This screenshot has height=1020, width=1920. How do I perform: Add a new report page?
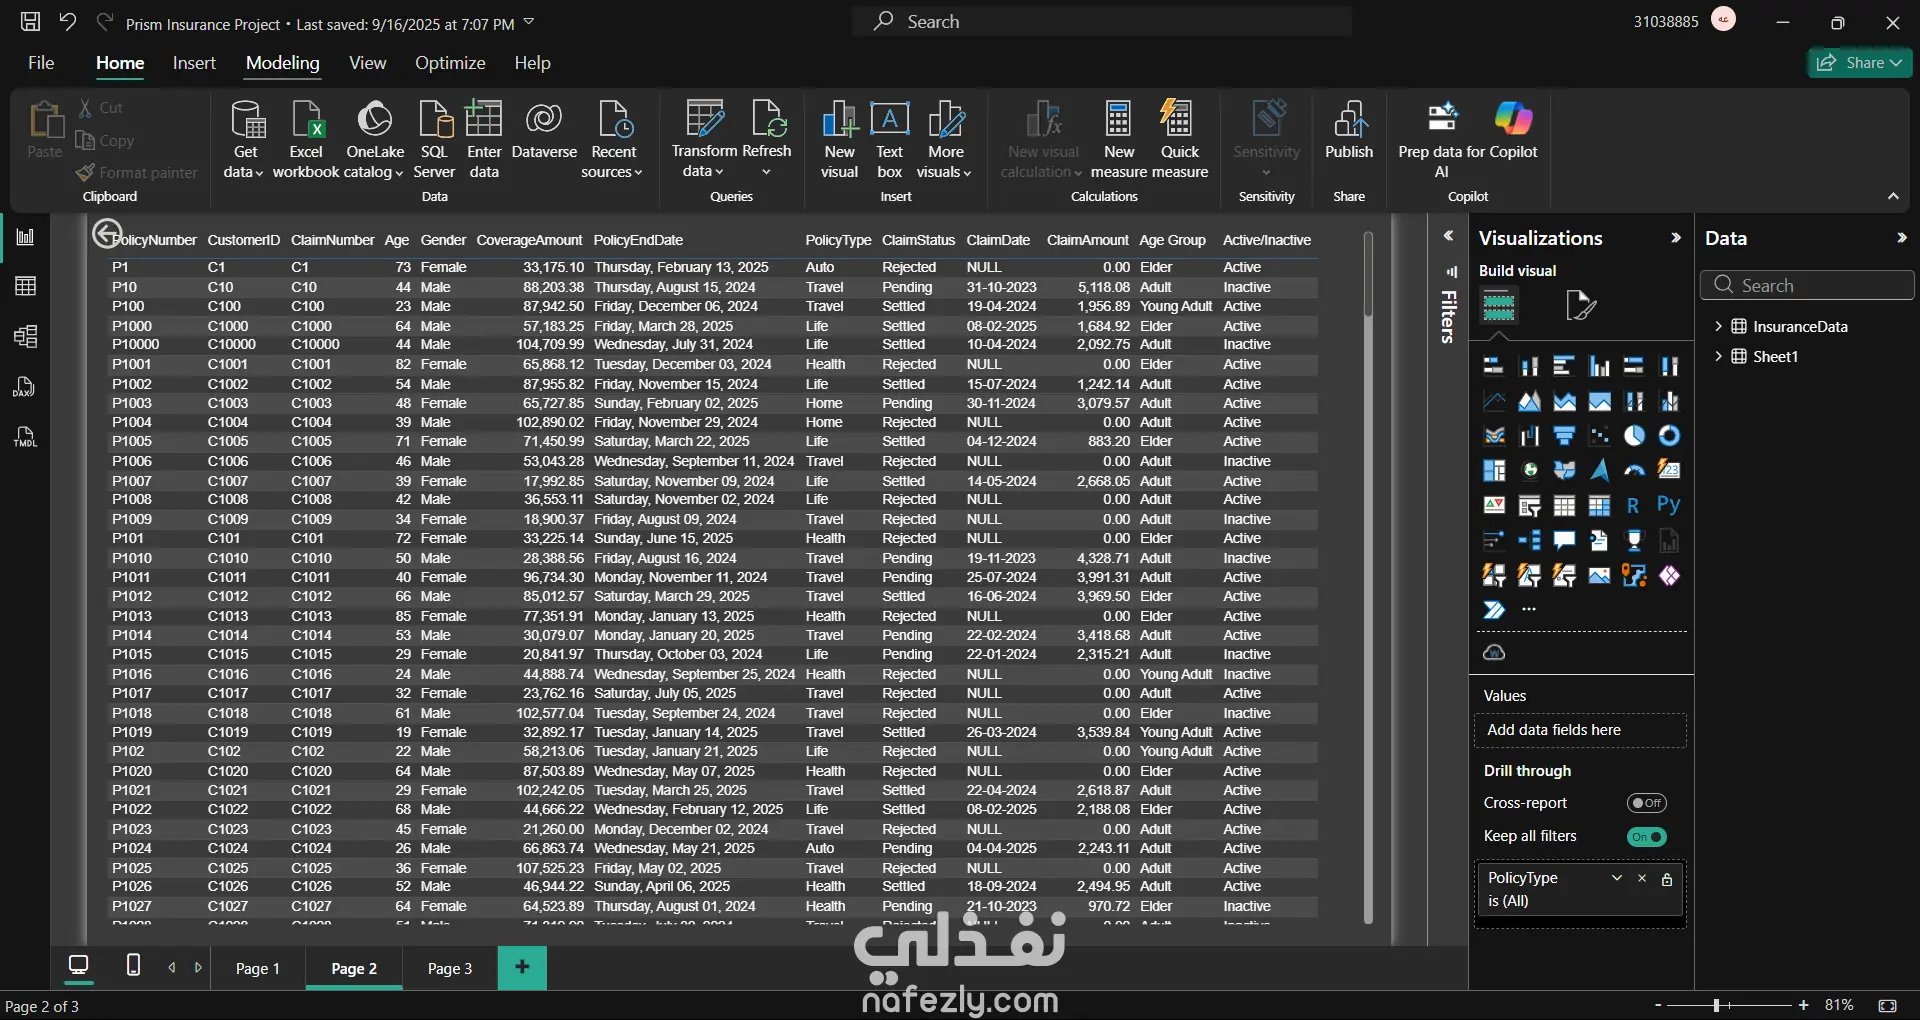point(522,967)
